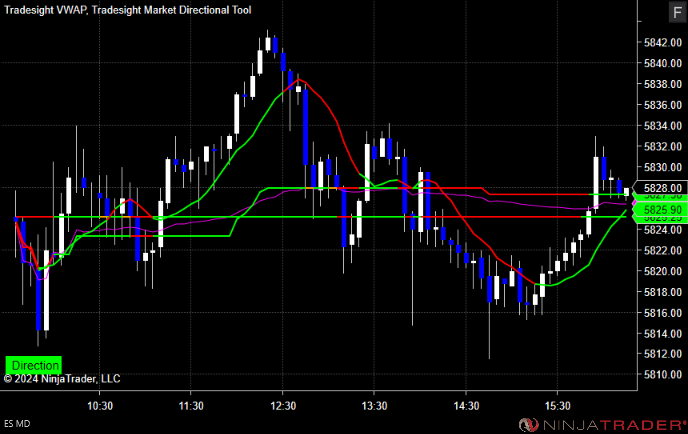
Task: Click the 5842.00 price axis label
Action: point(663,43)
